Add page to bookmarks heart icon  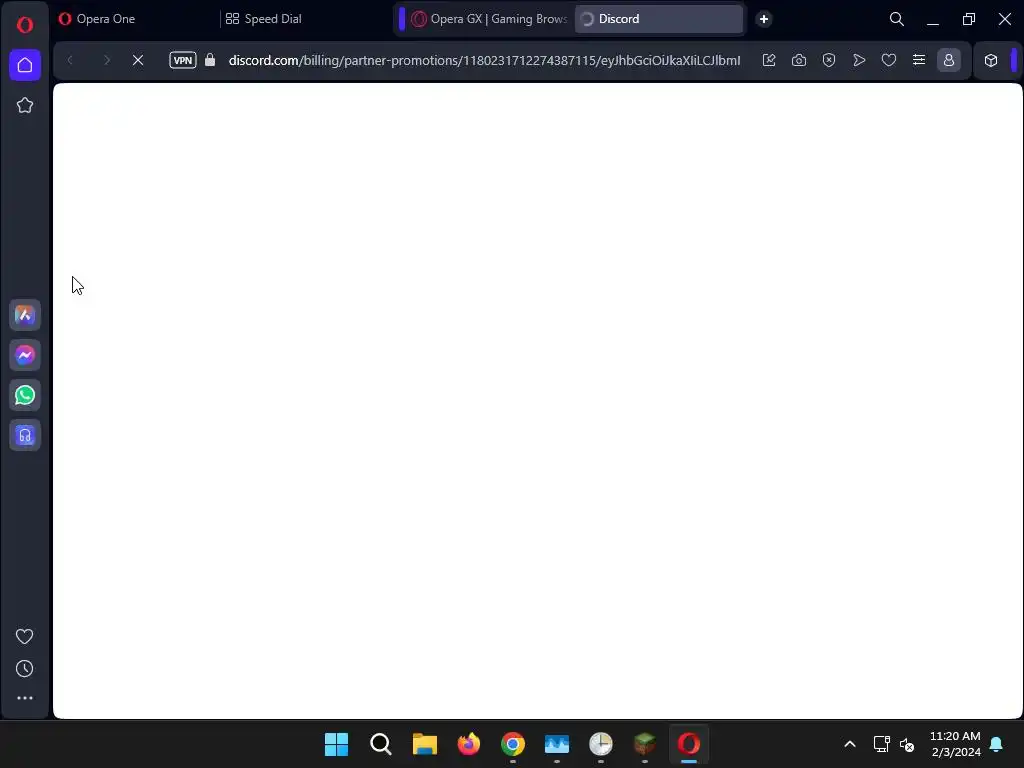pos(889,60)
